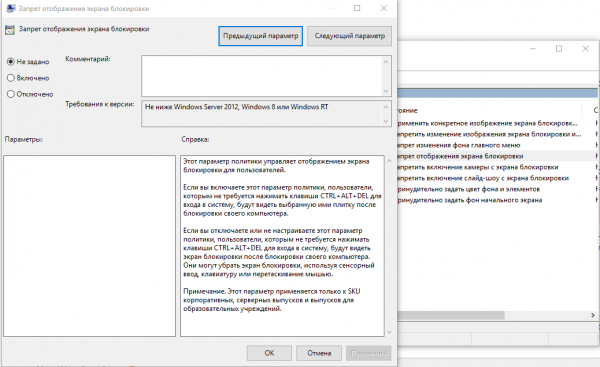Image resolution: width=600 pixels, height=367 pixels.
Task: Select "Запретить включение камеры с экрана блокировки"
Action: pyautogui.click(x=478, y=167)
